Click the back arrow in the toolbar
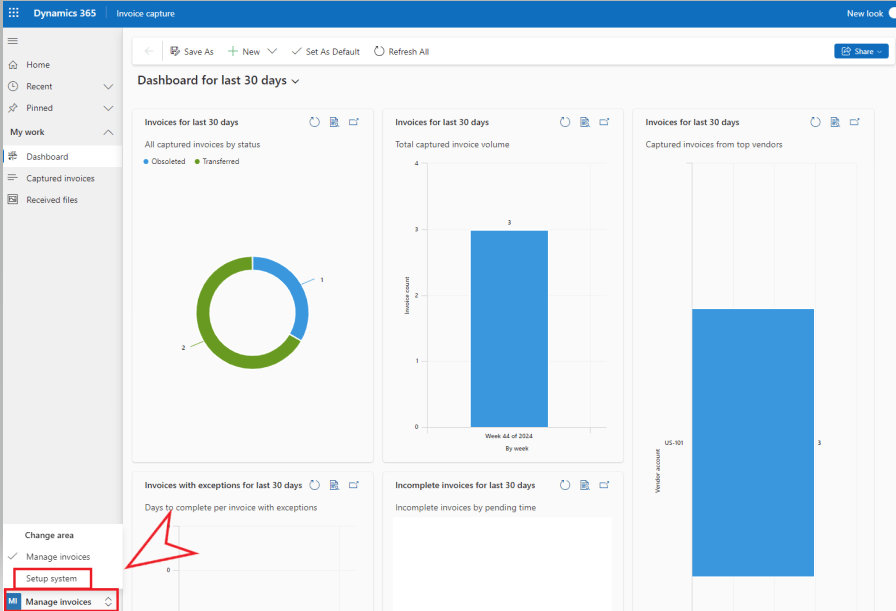This screenshot has width=896, height=611. click(149, 52)
